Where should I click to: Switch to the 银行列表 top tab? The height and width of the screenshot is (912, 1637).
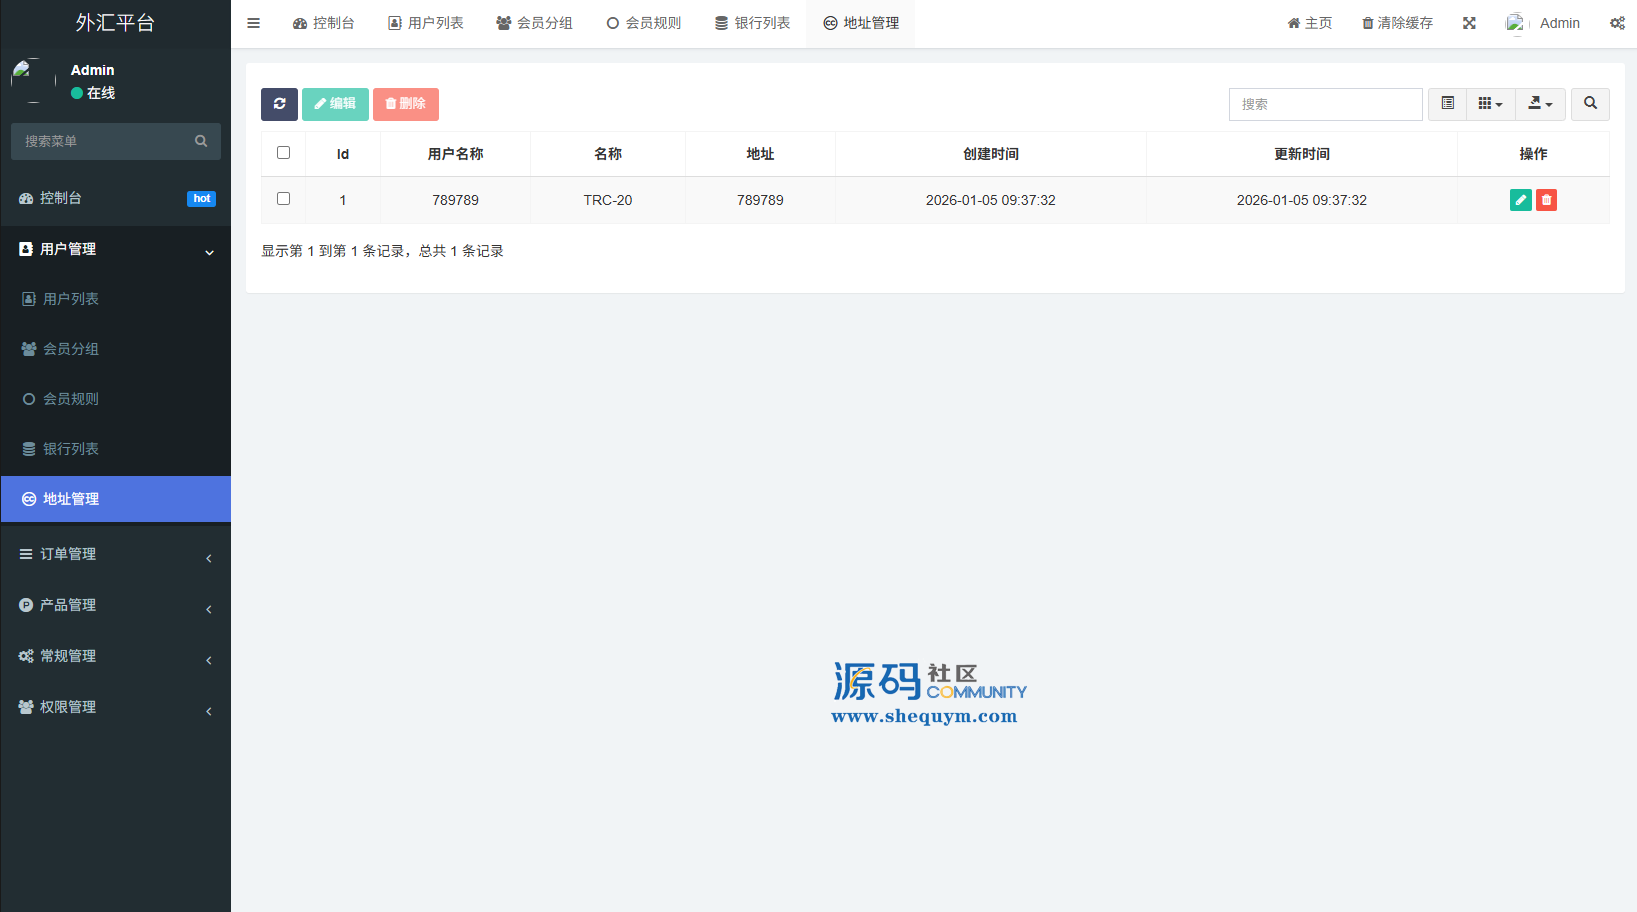pyautogui.click(x=752, y=23)
